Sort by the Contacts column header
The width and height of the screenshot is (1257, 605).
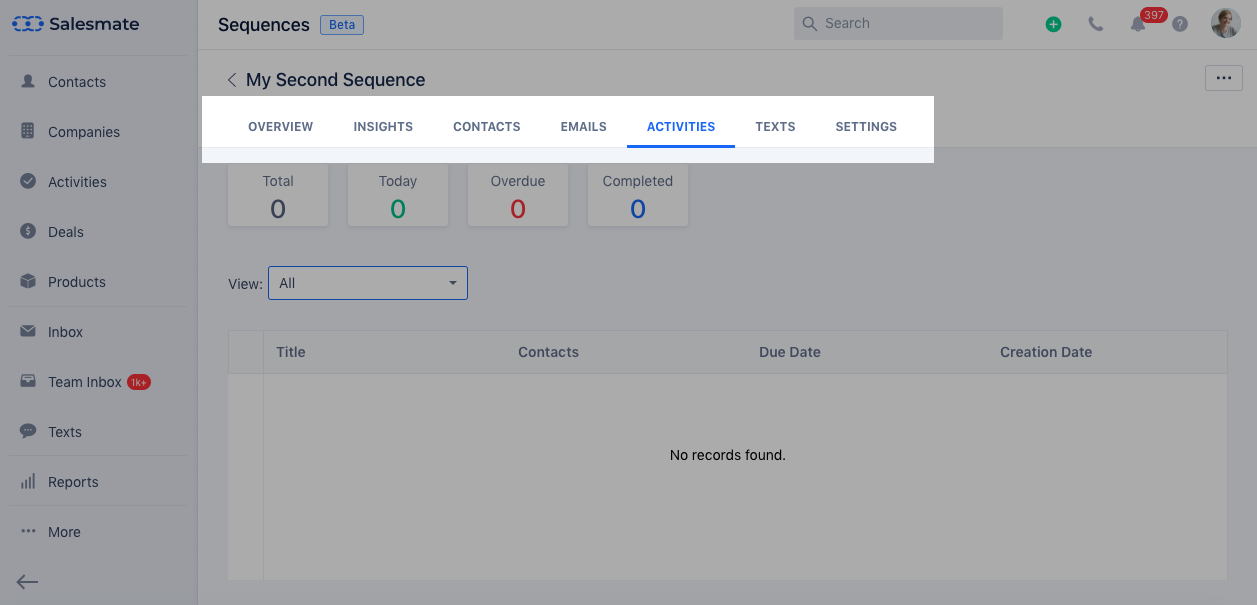[x=548, y=352]
